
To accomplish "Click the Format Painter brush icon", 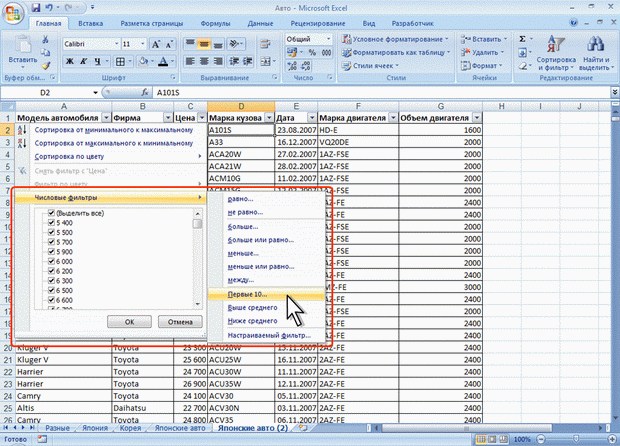I will point(45,65).
